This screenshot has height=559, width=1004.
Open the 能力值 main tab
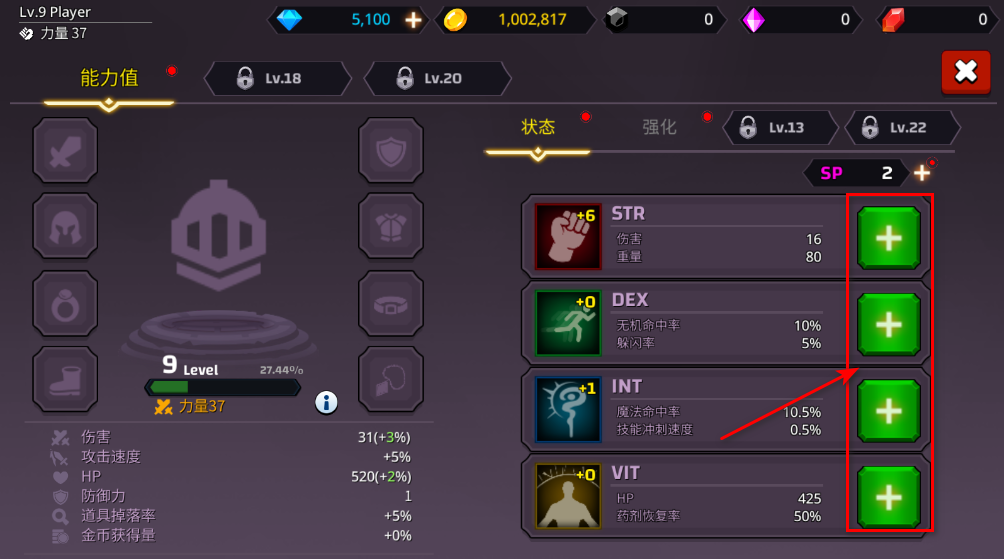[x=109, y=78]
